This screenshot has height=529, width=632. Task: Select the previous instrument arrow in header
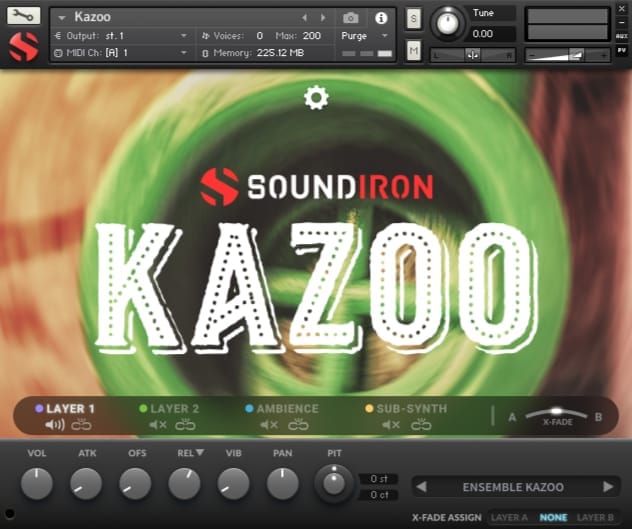[x=305, y=18]
